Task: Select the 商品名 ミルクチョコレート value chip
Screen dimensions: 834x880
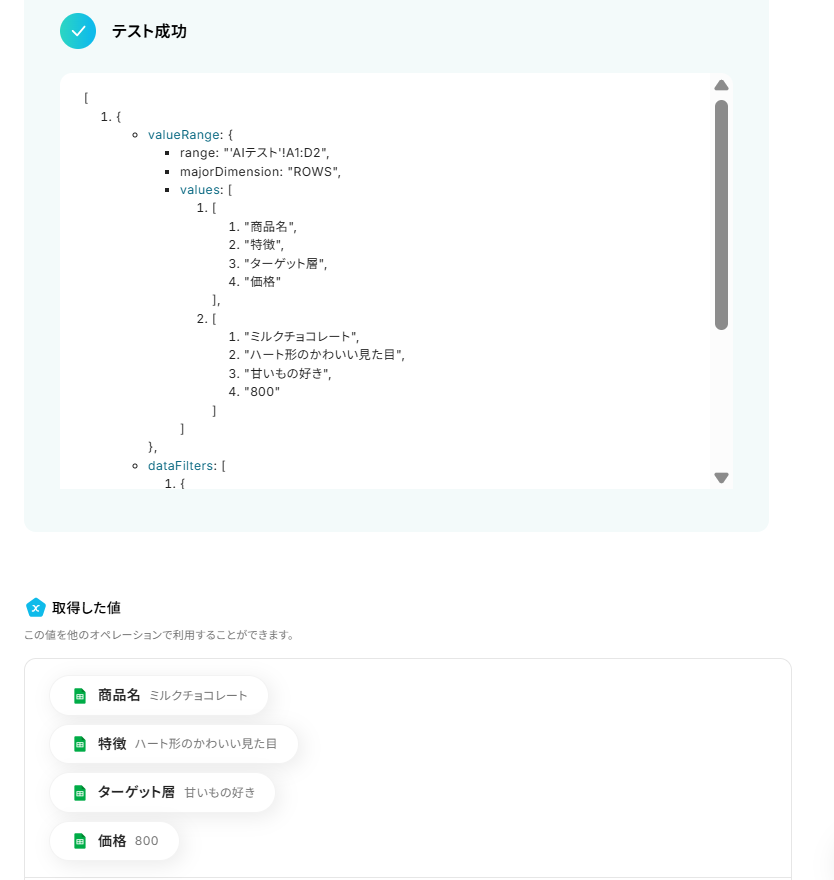Action: point(159,695)
